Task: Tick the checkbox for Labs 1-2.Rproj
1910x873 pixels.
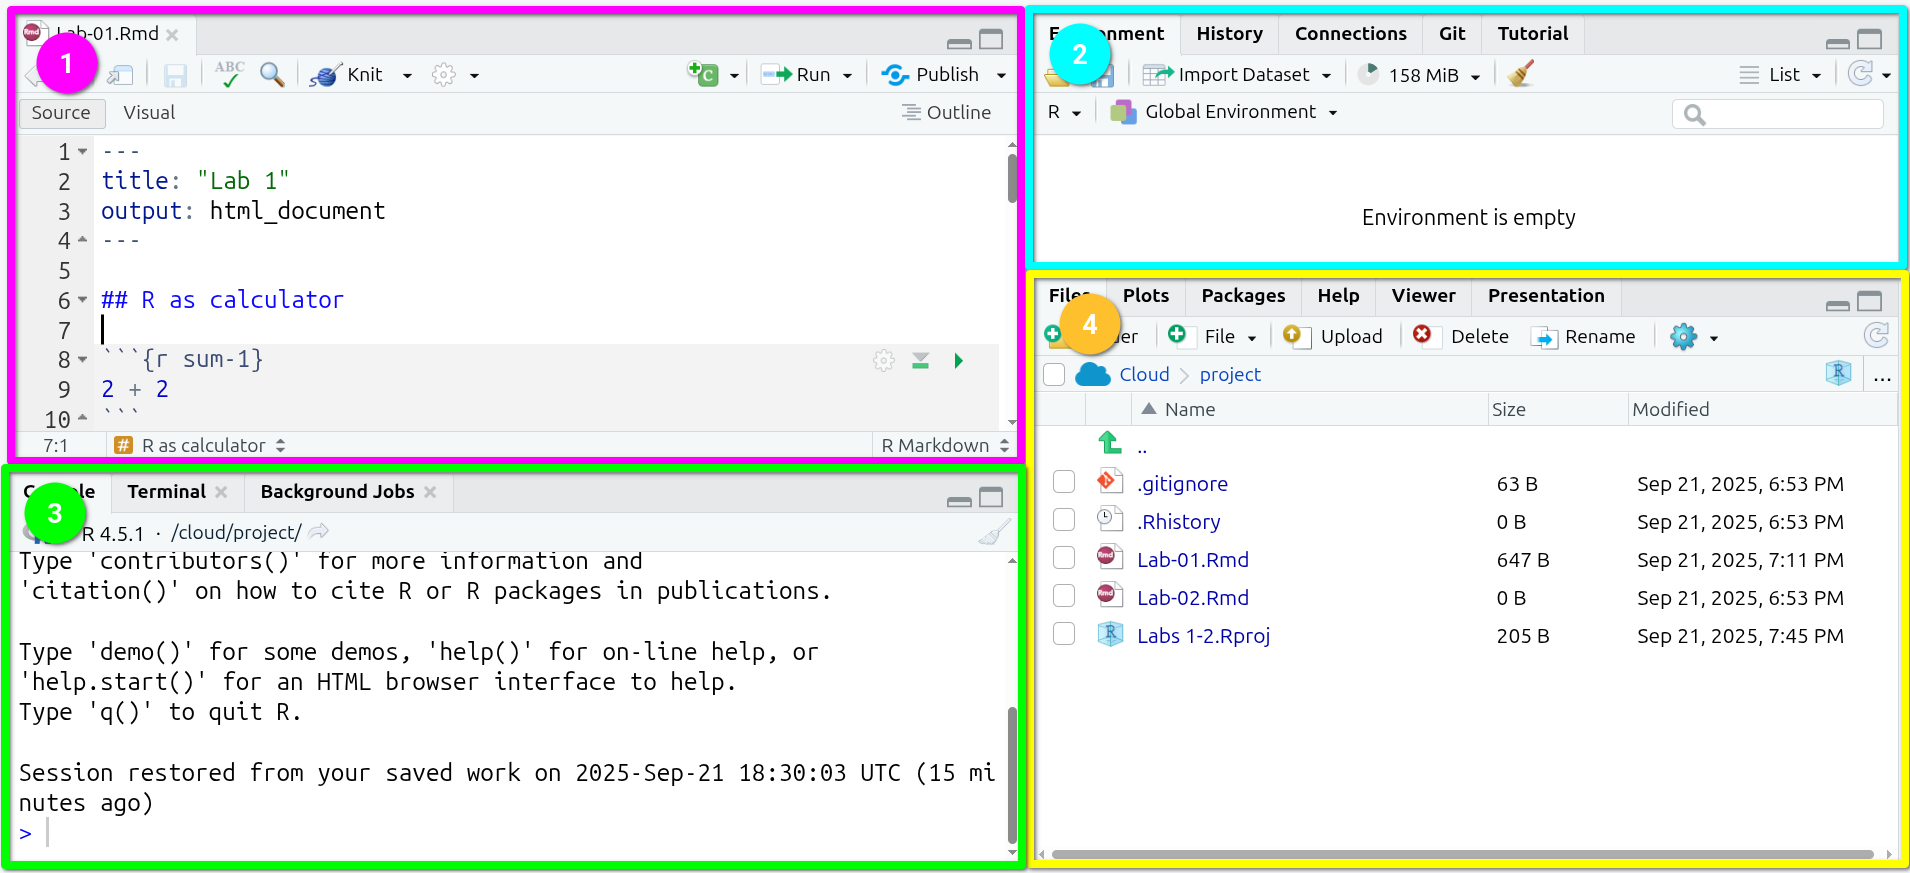Action: pyautogui.click(x=1064, y=634)
